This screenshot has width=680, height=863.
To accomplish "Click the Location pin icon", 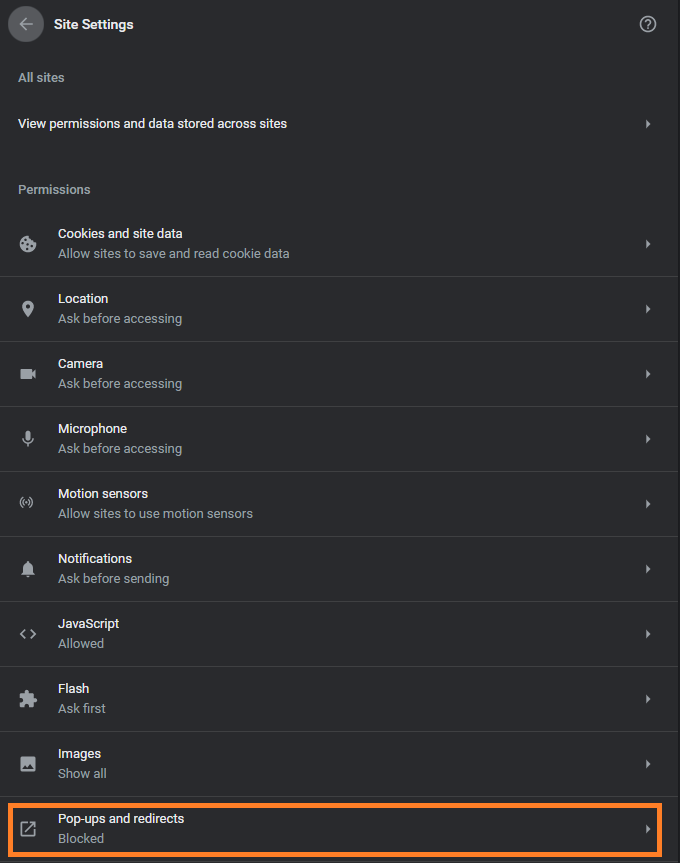I will coord(28,309).
